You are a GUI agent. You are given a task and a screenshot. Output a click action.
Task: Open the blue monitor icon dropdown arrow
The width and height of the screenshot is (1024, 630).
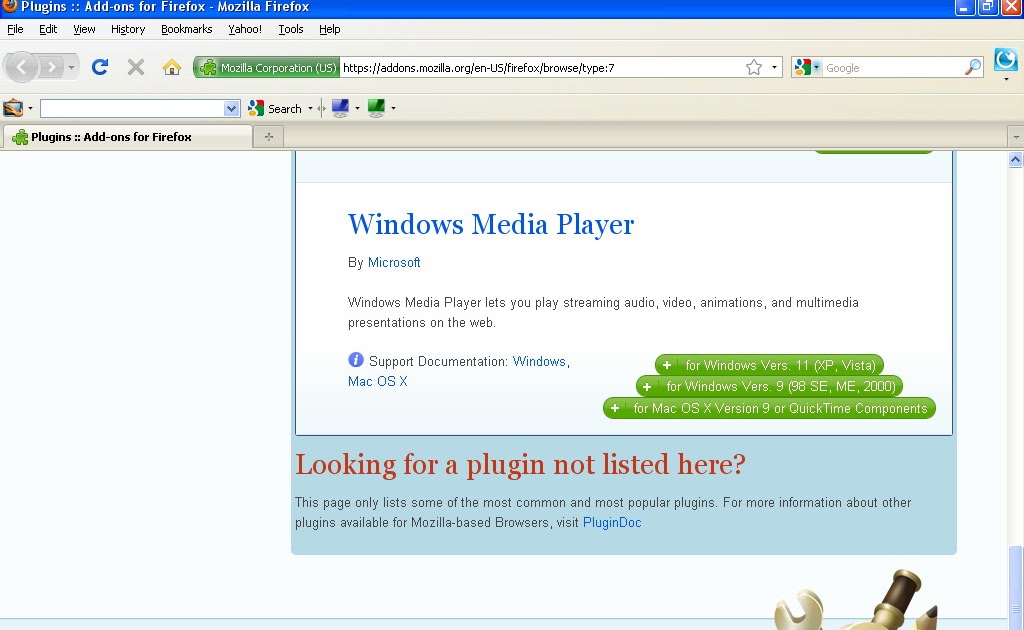[x=357, y=108]
